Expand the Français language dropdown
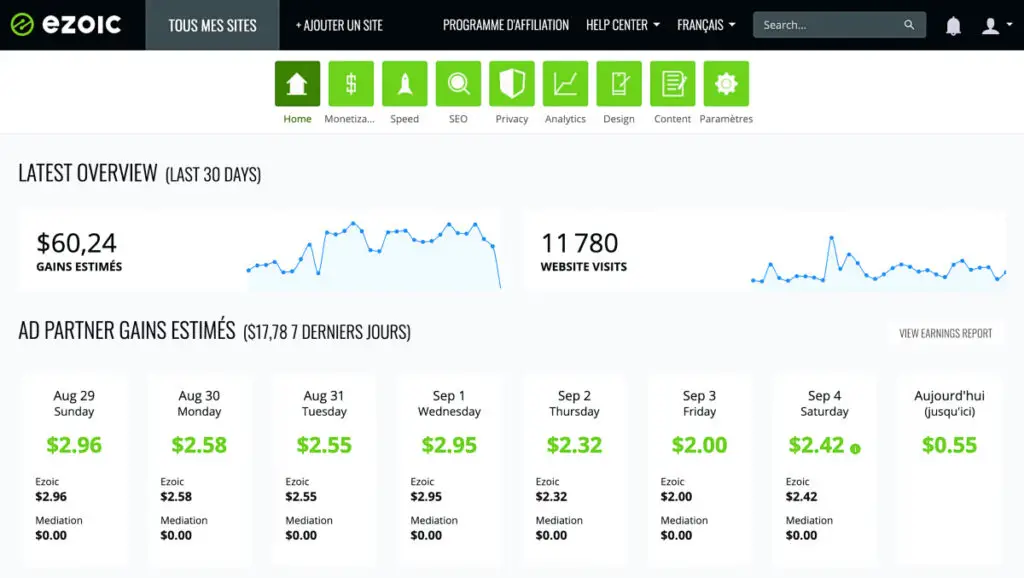 coord(706,25)
